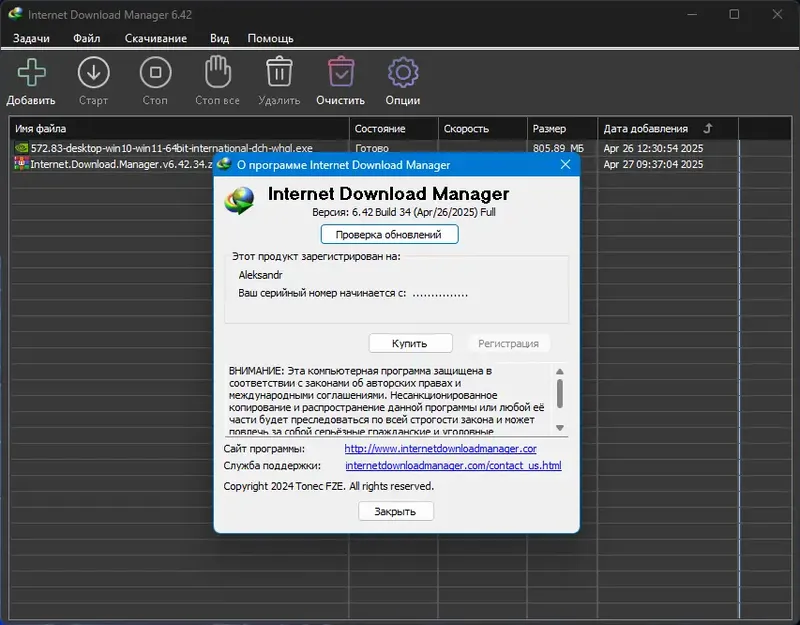This screenshot has height=625, width=800.
Task: Open the Скачивание menu
Action: click(156, 38)
